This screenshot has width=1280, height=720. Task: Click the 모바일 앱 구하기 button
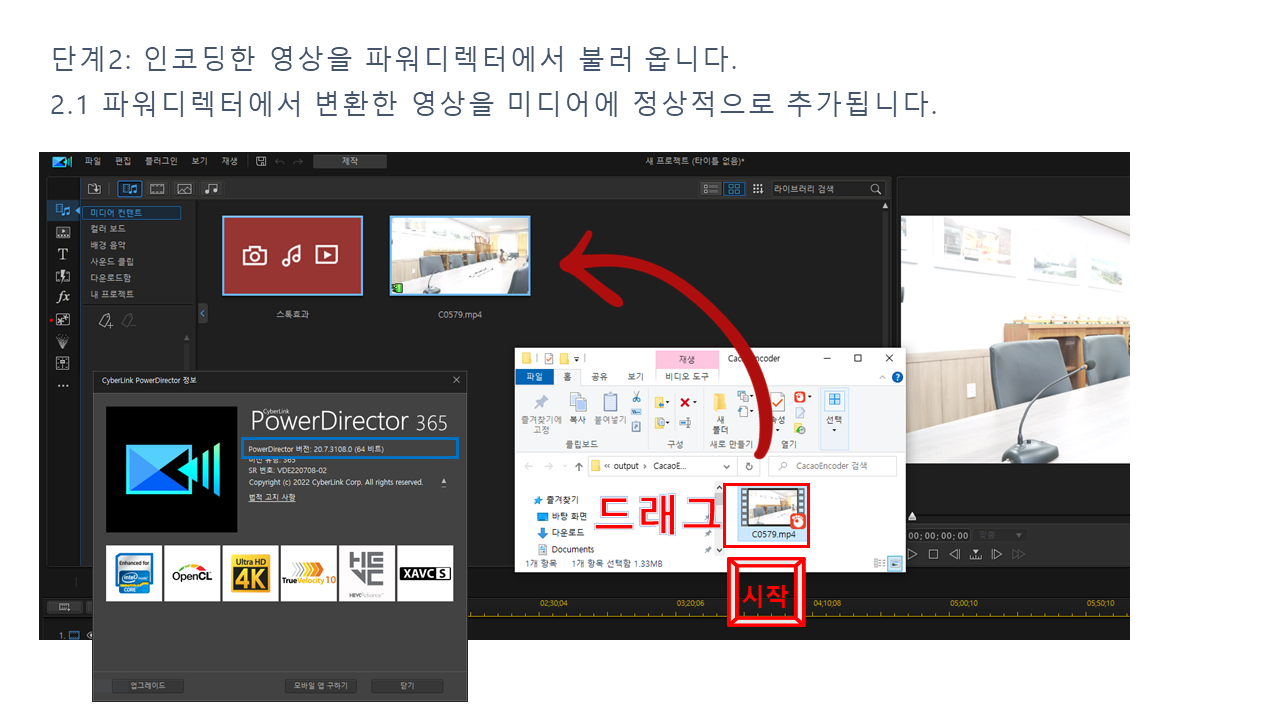pyautogui.click(x=321, y=686)
